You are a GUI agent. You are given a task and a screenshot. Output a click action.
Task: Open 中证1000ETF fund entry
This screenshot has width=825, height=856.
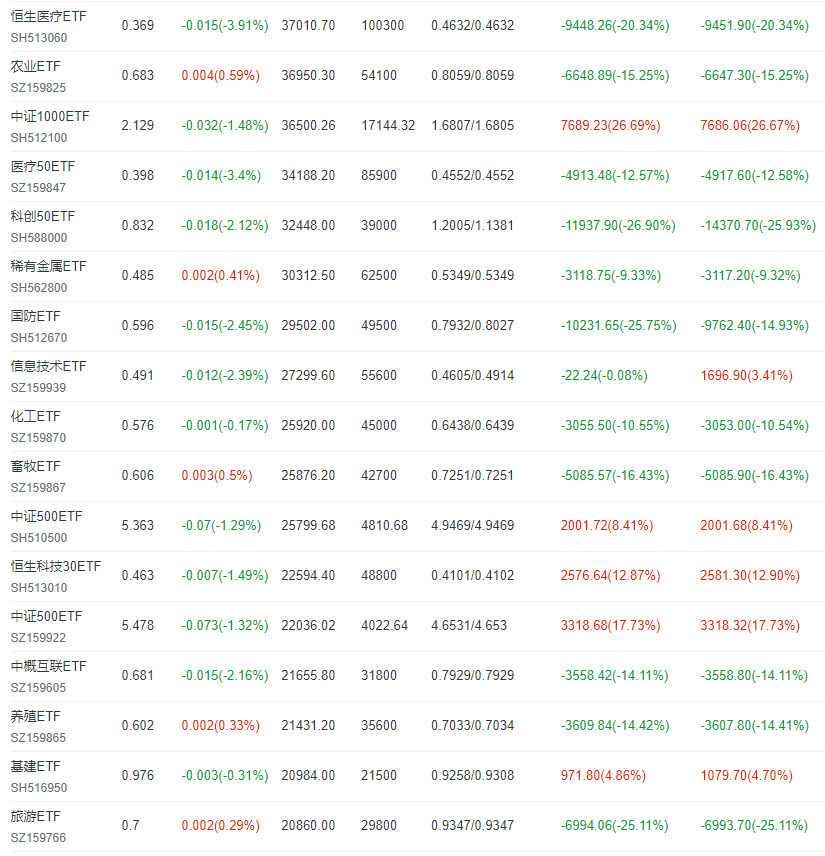pos(50,116)
